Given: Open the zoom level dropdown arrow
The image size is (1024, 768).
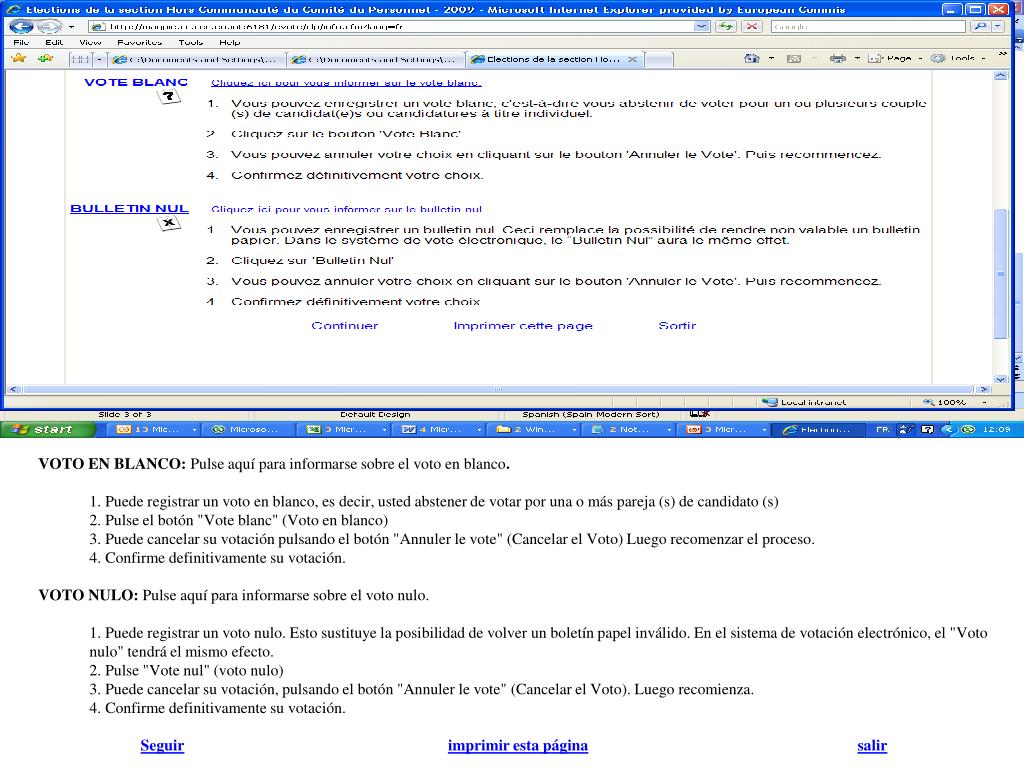Looking at the screenshot, I should pos(984,402).
